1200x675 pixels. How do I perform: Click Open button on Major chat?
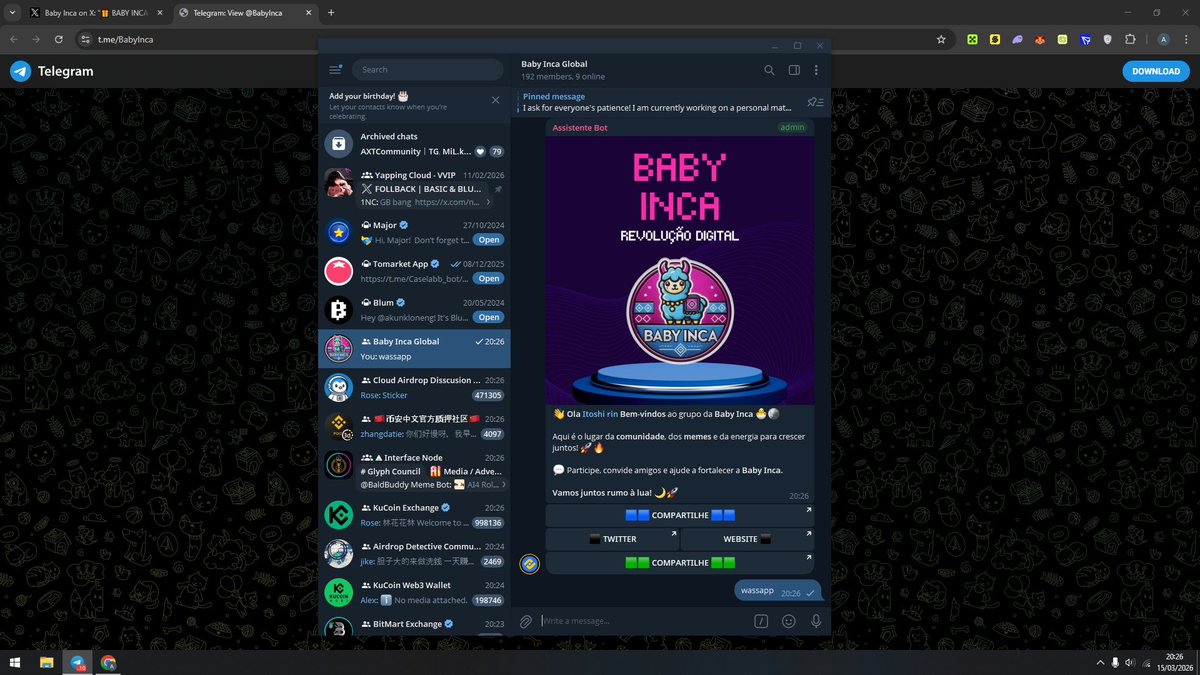(488, 240)
